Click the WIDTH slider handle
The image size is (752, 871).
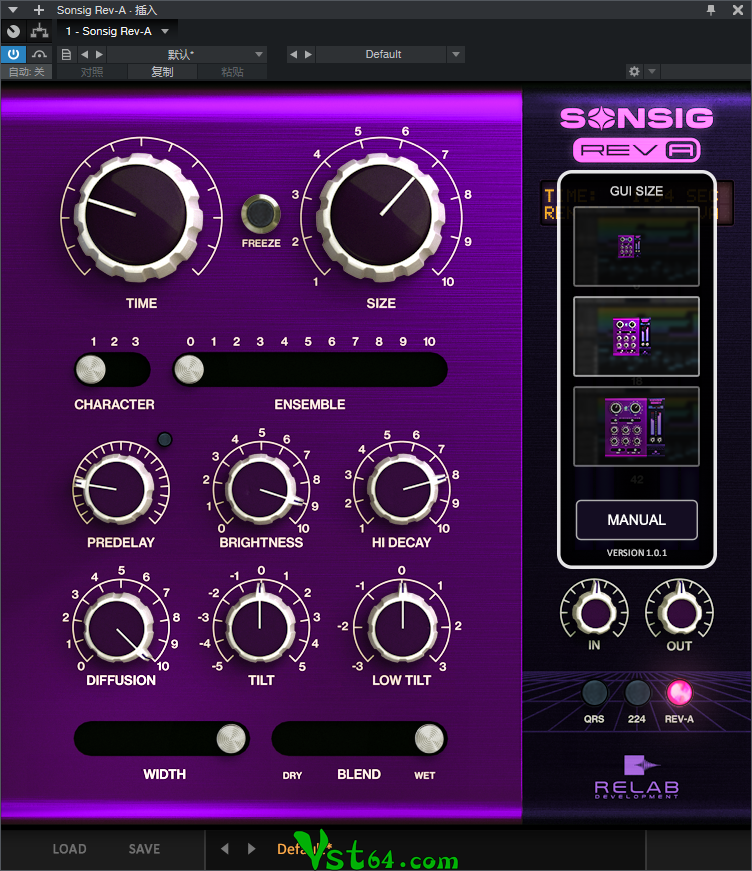(231, 739)
